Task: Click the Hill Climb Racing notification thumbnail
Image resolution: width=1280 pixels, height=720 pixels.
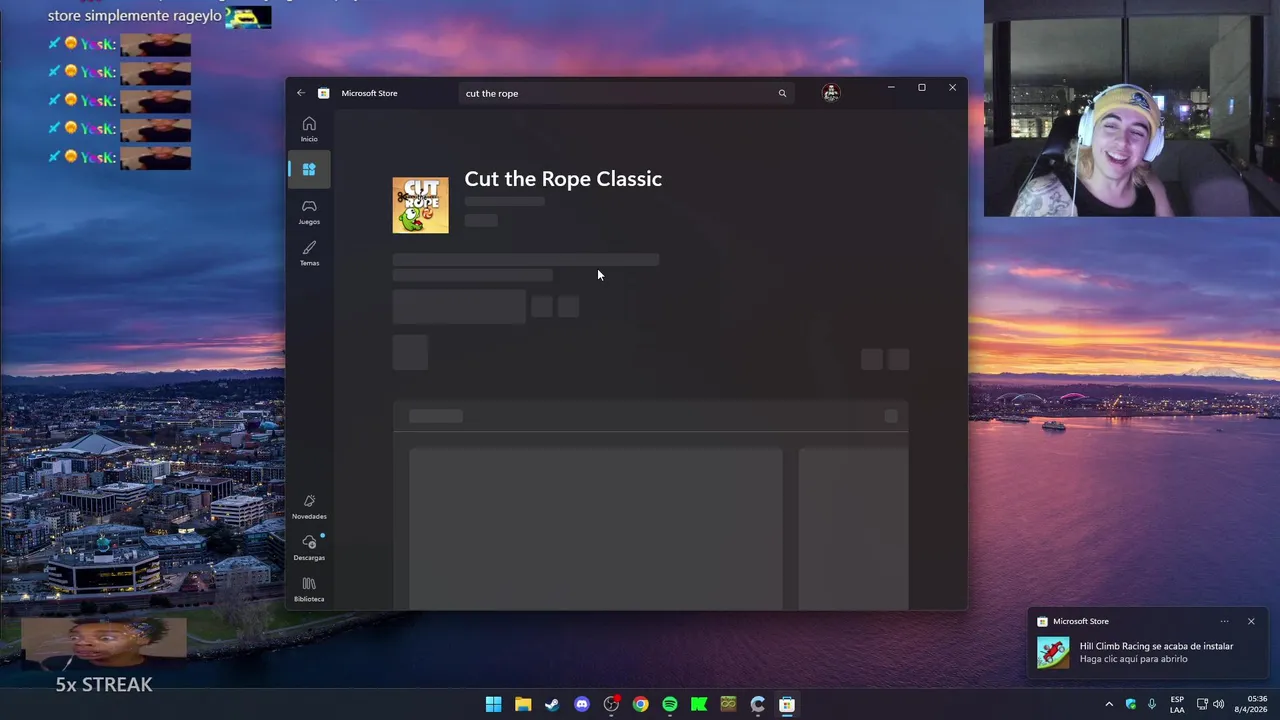Action: coord(1053,652)
